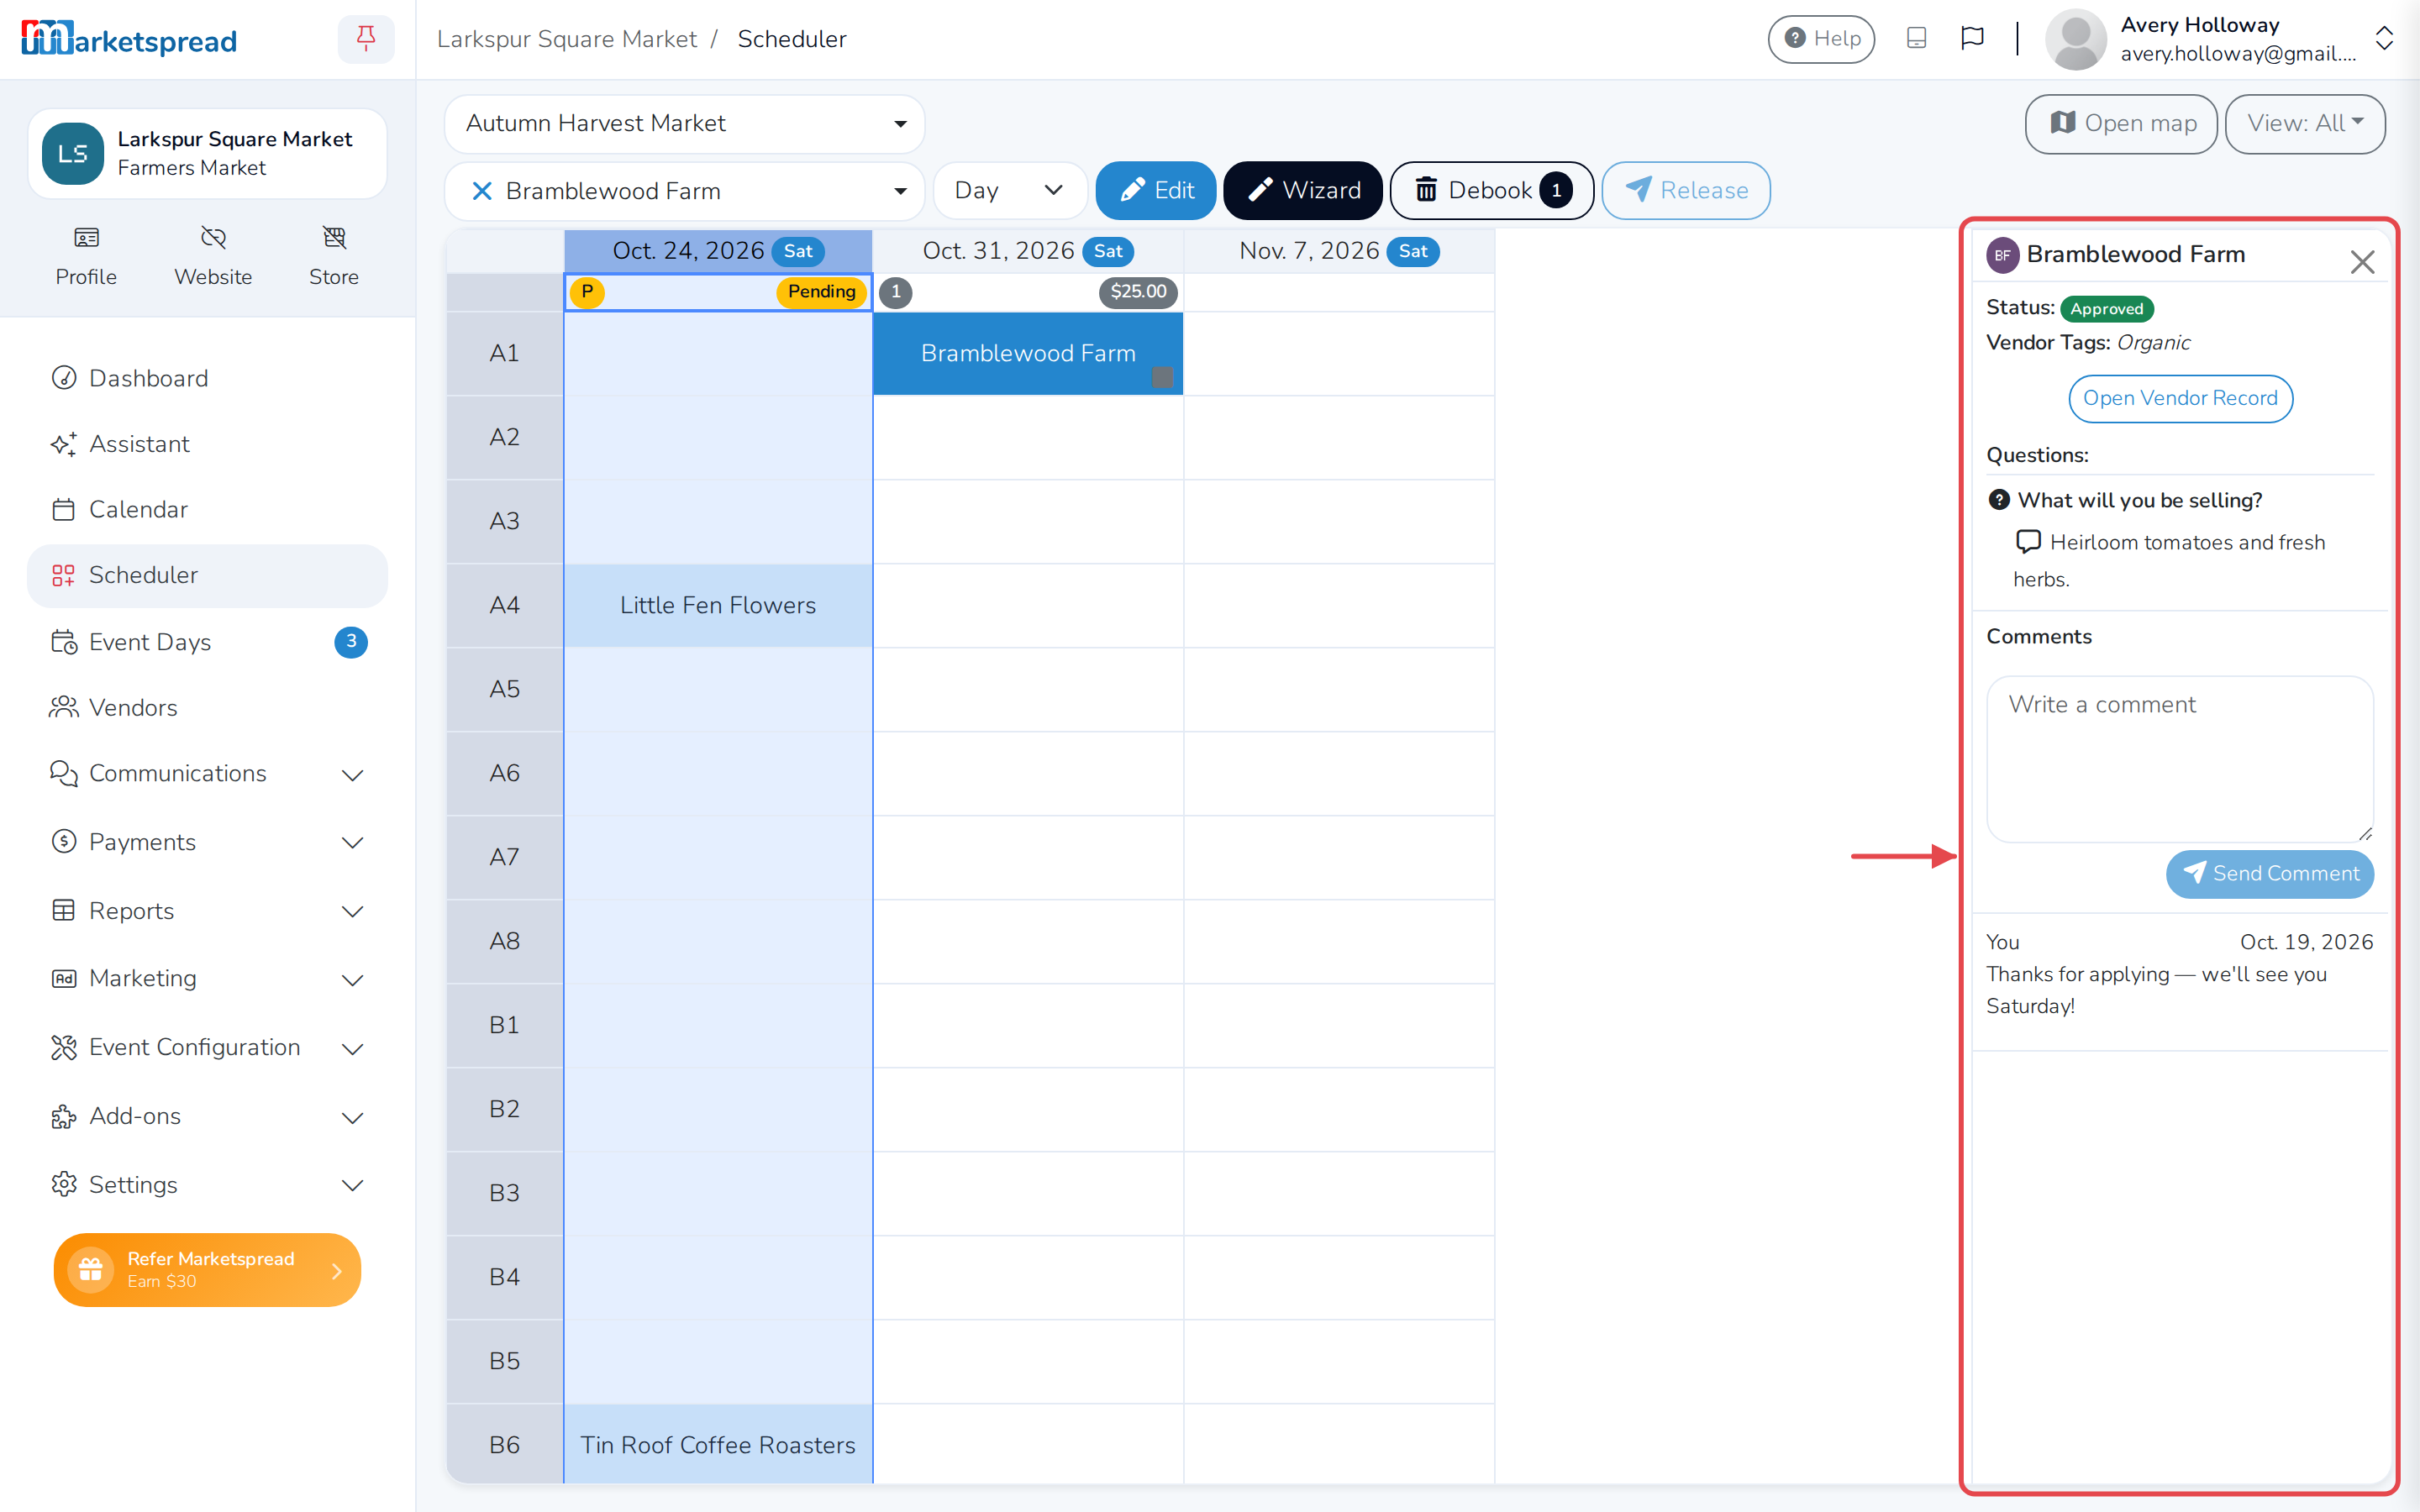Click the small square handle on Bramblewood Farm booking
This screenshot has width=2420, height=1512.
point(1162,377)
